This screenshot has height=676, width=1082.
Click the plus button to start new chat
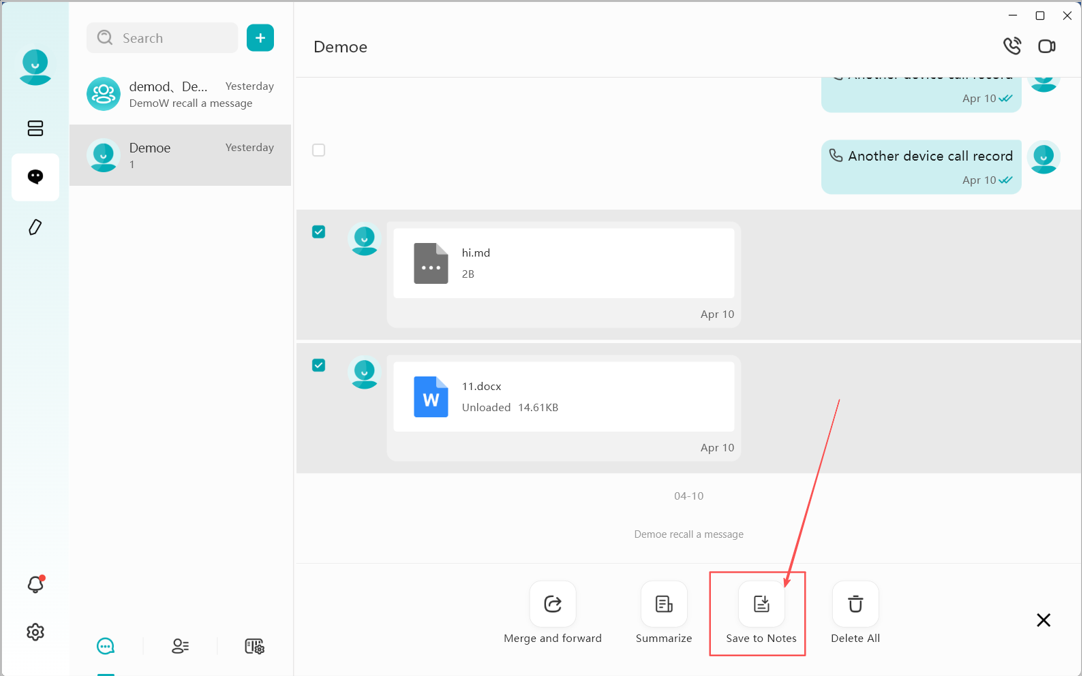(260, 38)
